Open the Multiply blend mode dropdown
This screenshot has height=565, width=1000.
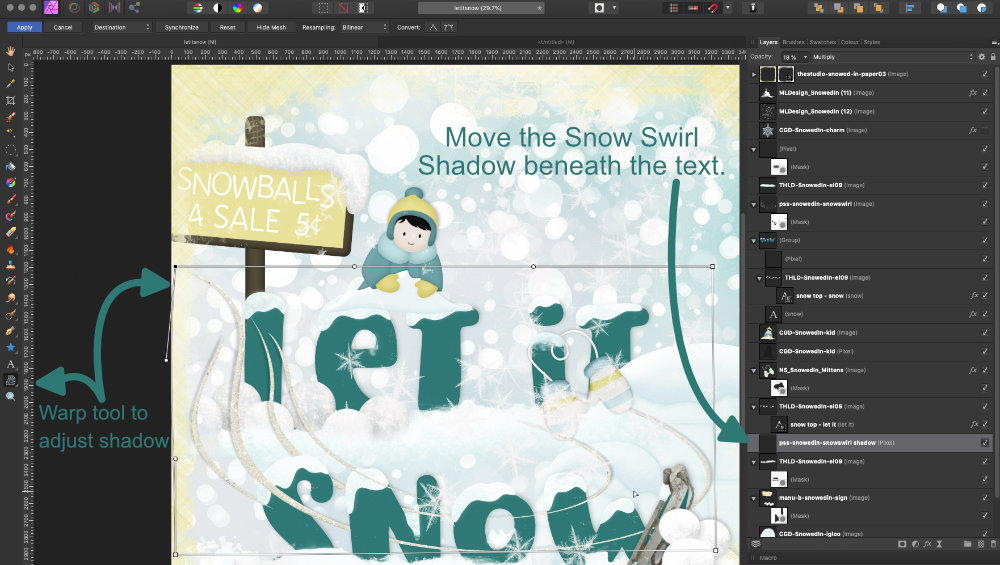[x=893, y=57]
